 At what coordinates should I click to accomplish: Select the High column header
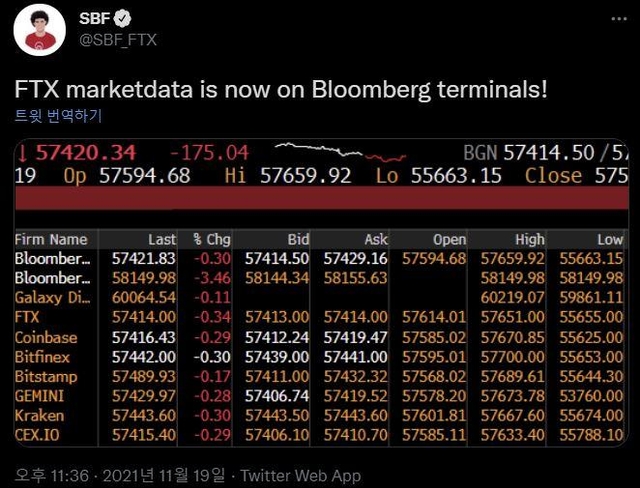[529, 240]
